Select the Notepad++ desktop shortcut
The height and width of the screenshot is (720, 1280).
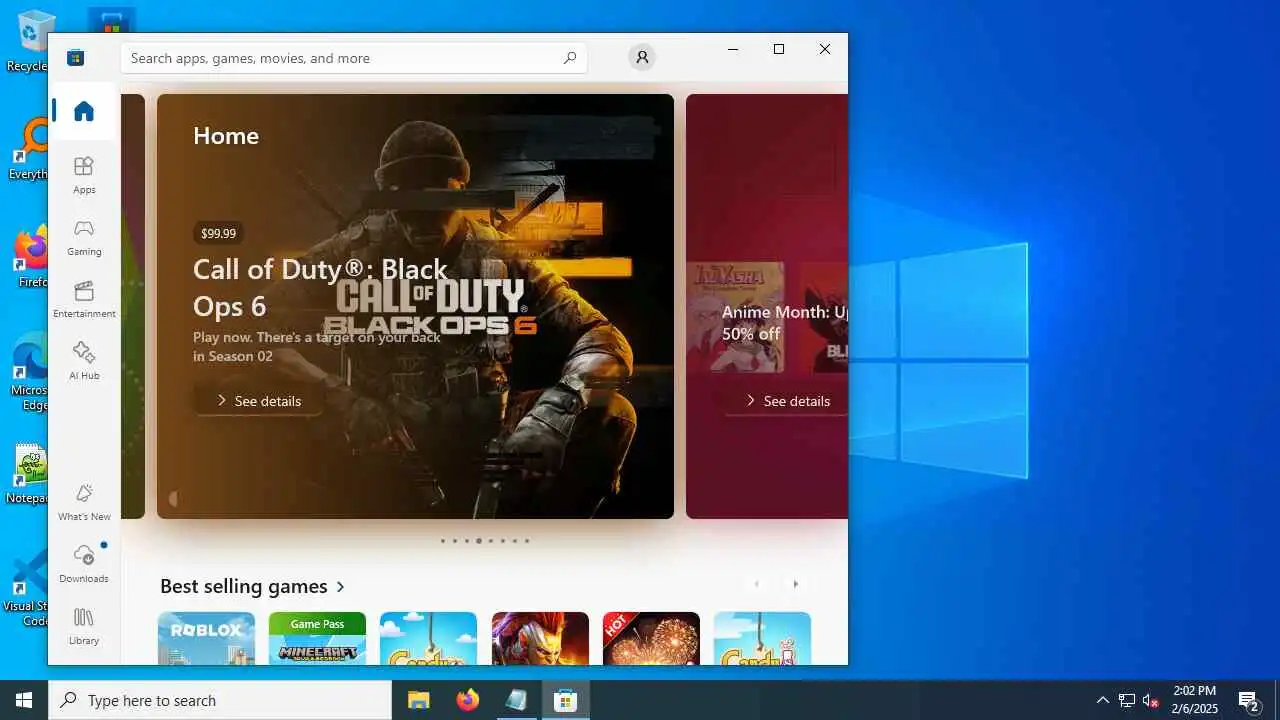(x=28, y=474)
